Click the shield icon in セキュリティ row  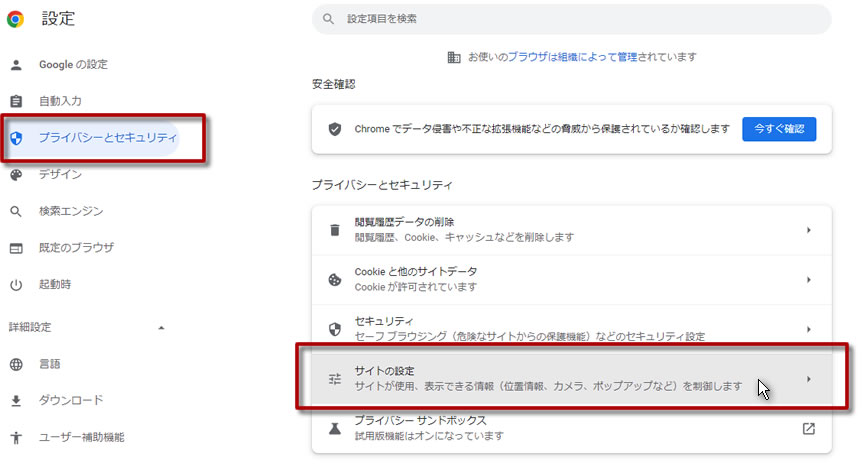click(x=334, y=330)
